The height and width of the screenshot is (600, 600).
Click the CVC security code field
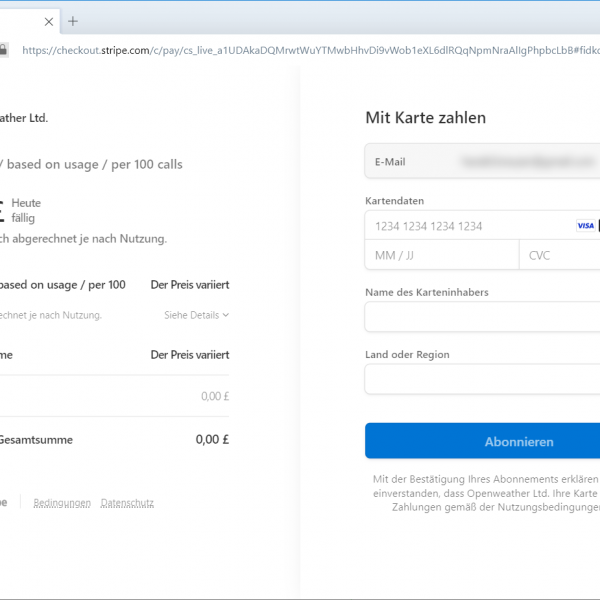point(560,255)
